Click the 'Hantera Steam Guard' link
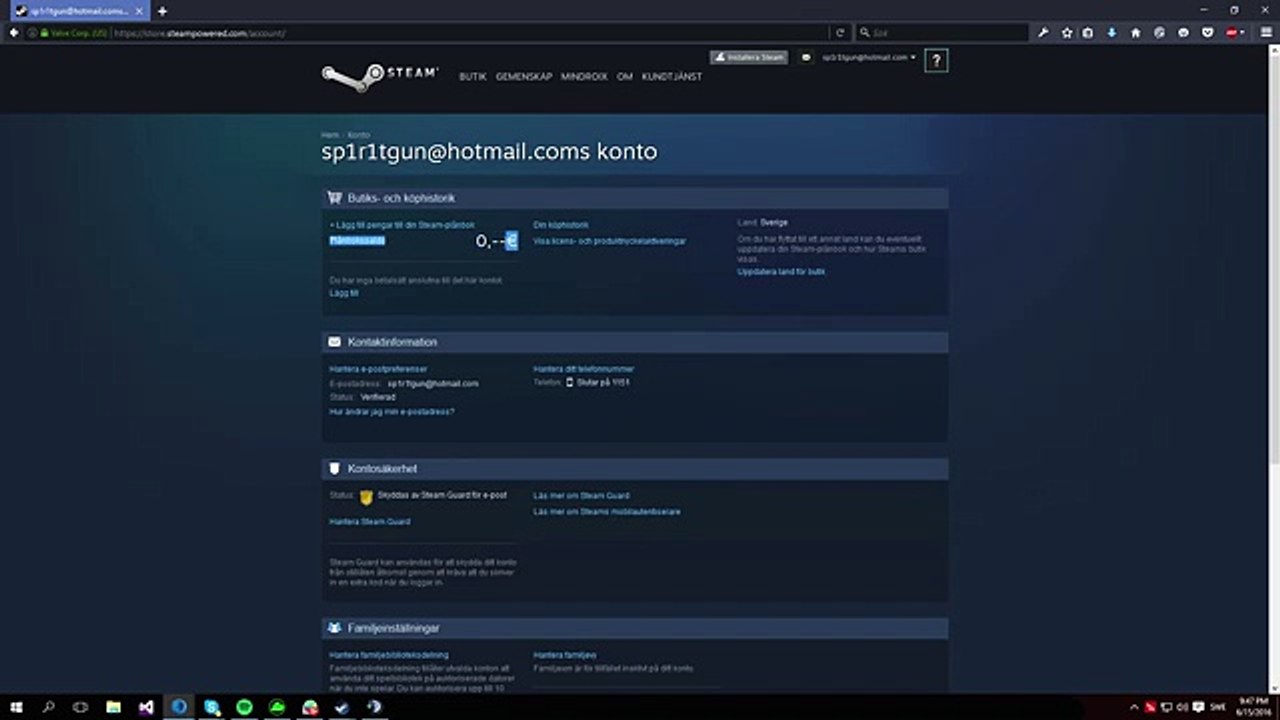The height and width of the screenshot is (720, 1280). (x=370, y=522)
